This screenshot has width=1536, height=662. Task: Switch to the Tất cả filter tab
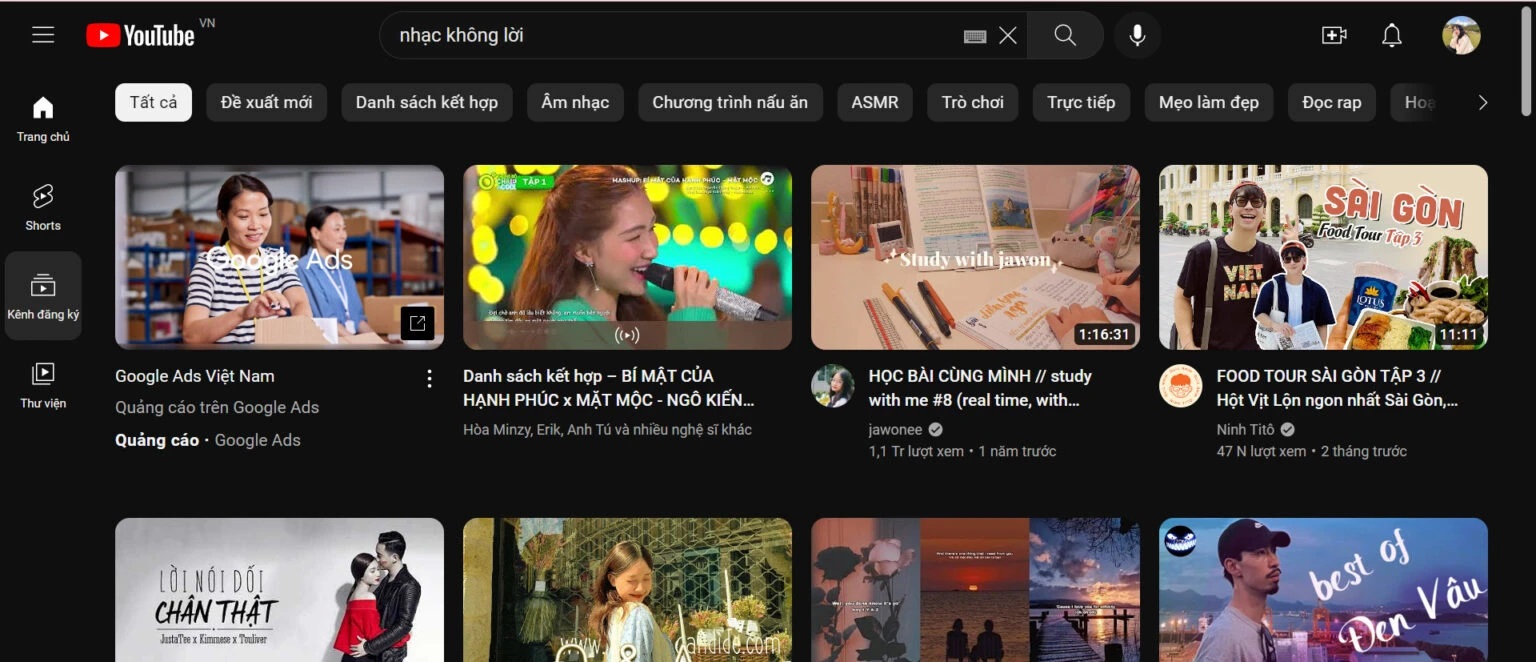pos(153,101)
